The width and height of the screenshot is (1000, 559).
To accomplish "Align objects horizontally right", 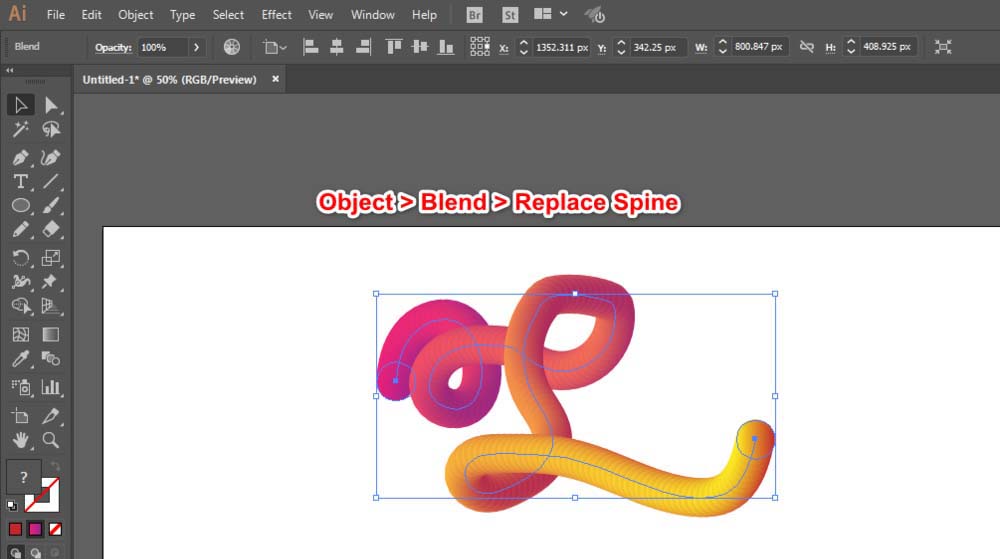I will [x=364, y=47].
